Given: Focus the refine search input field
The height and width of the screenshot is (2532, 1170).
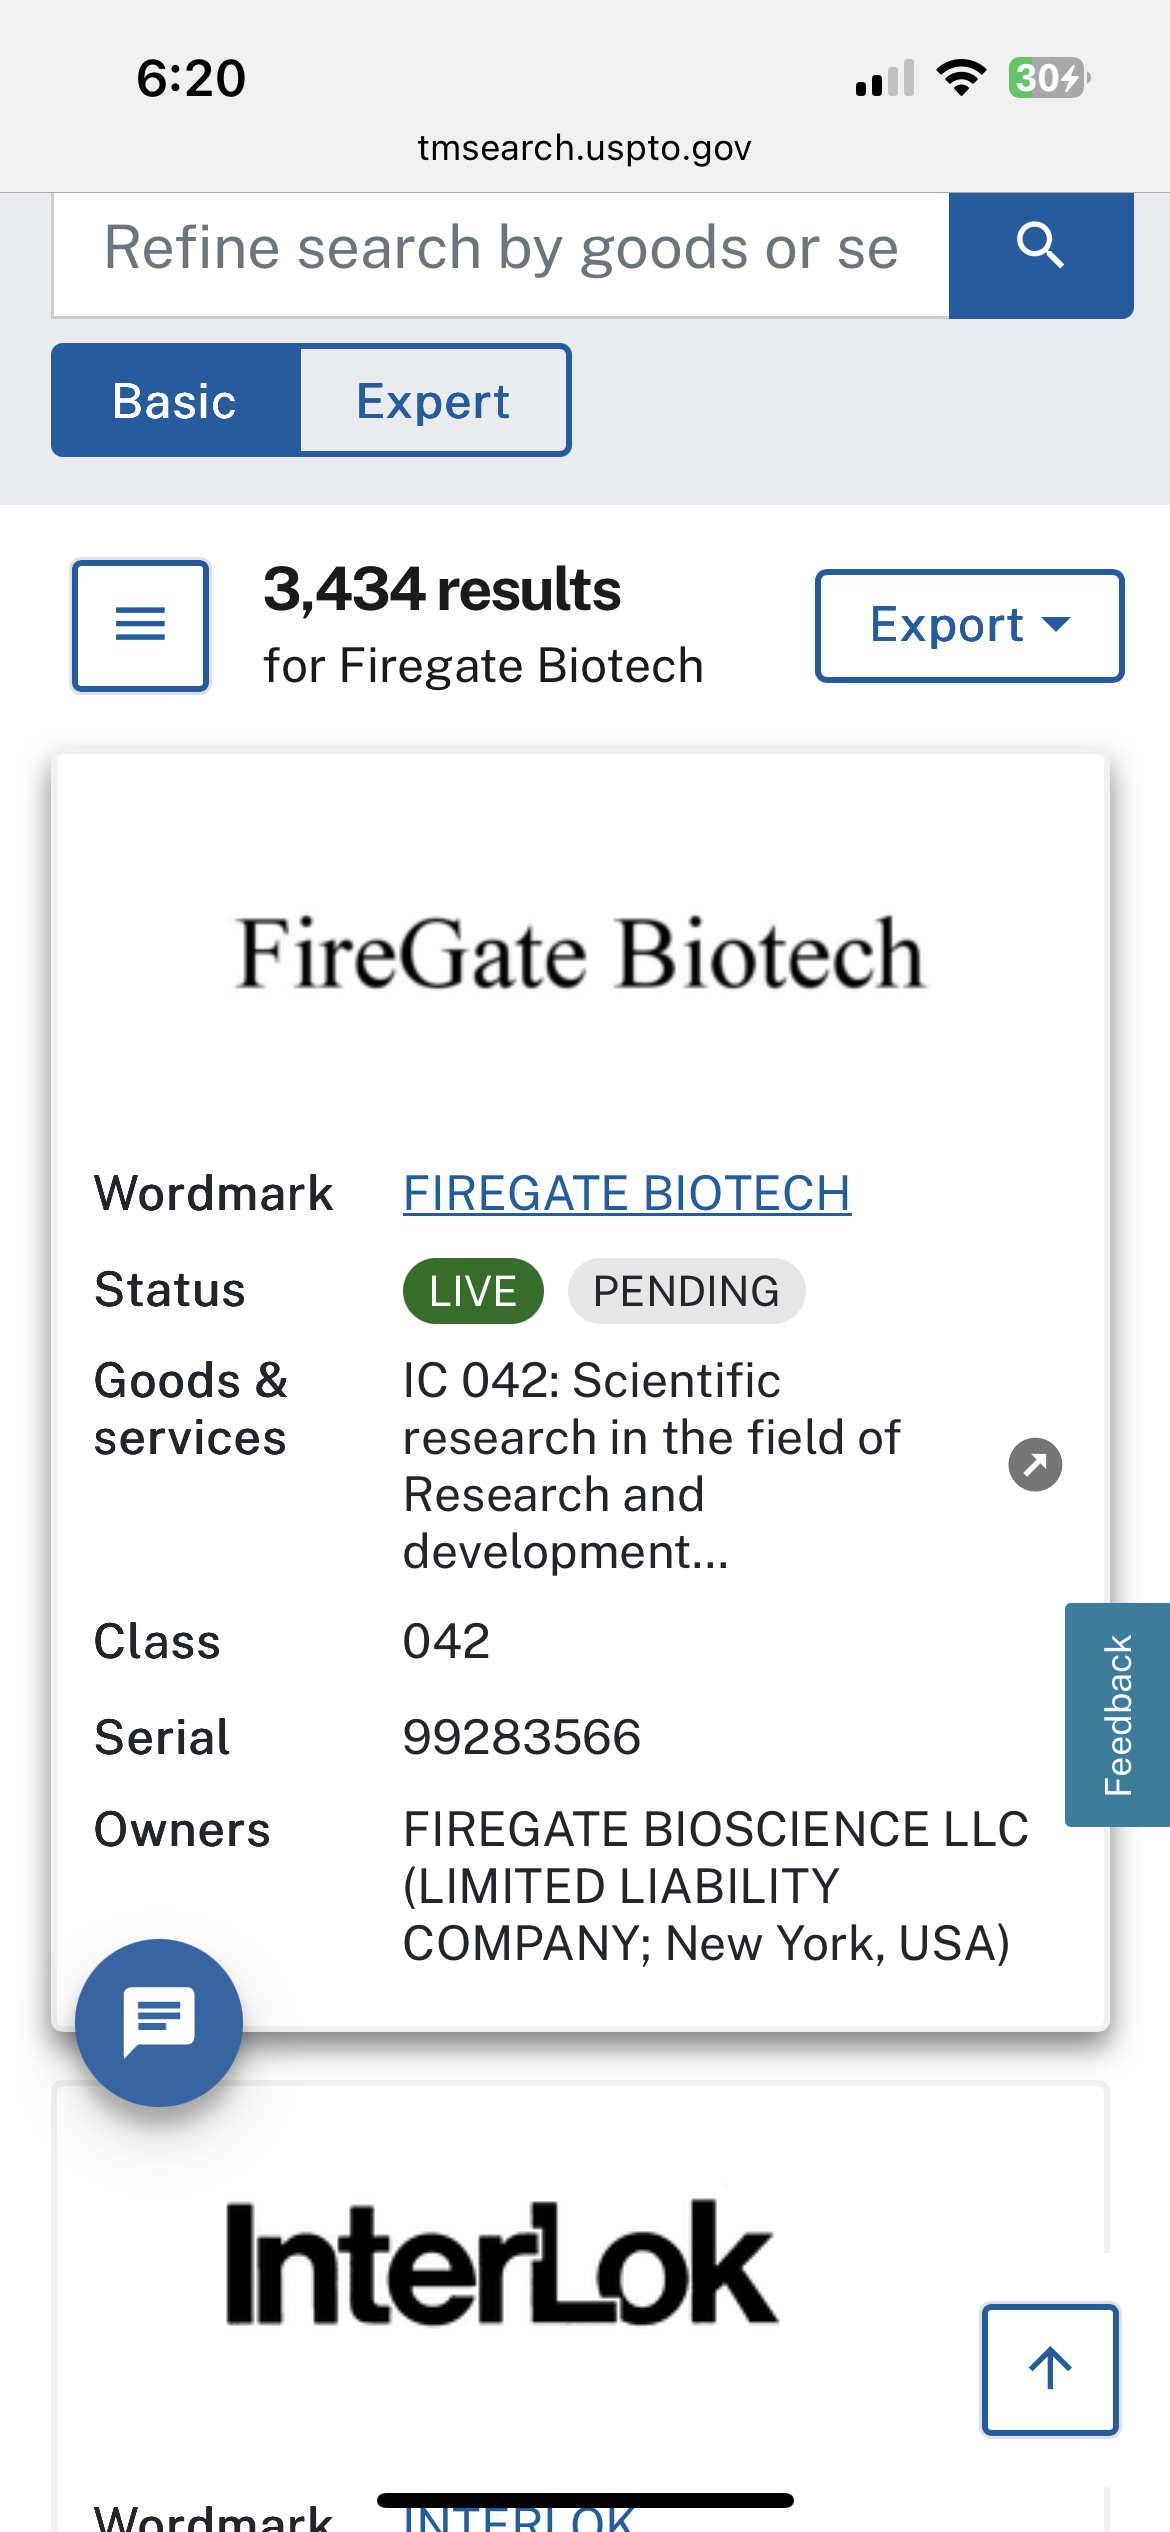Looking at the screenshot, I should [501, 255].
